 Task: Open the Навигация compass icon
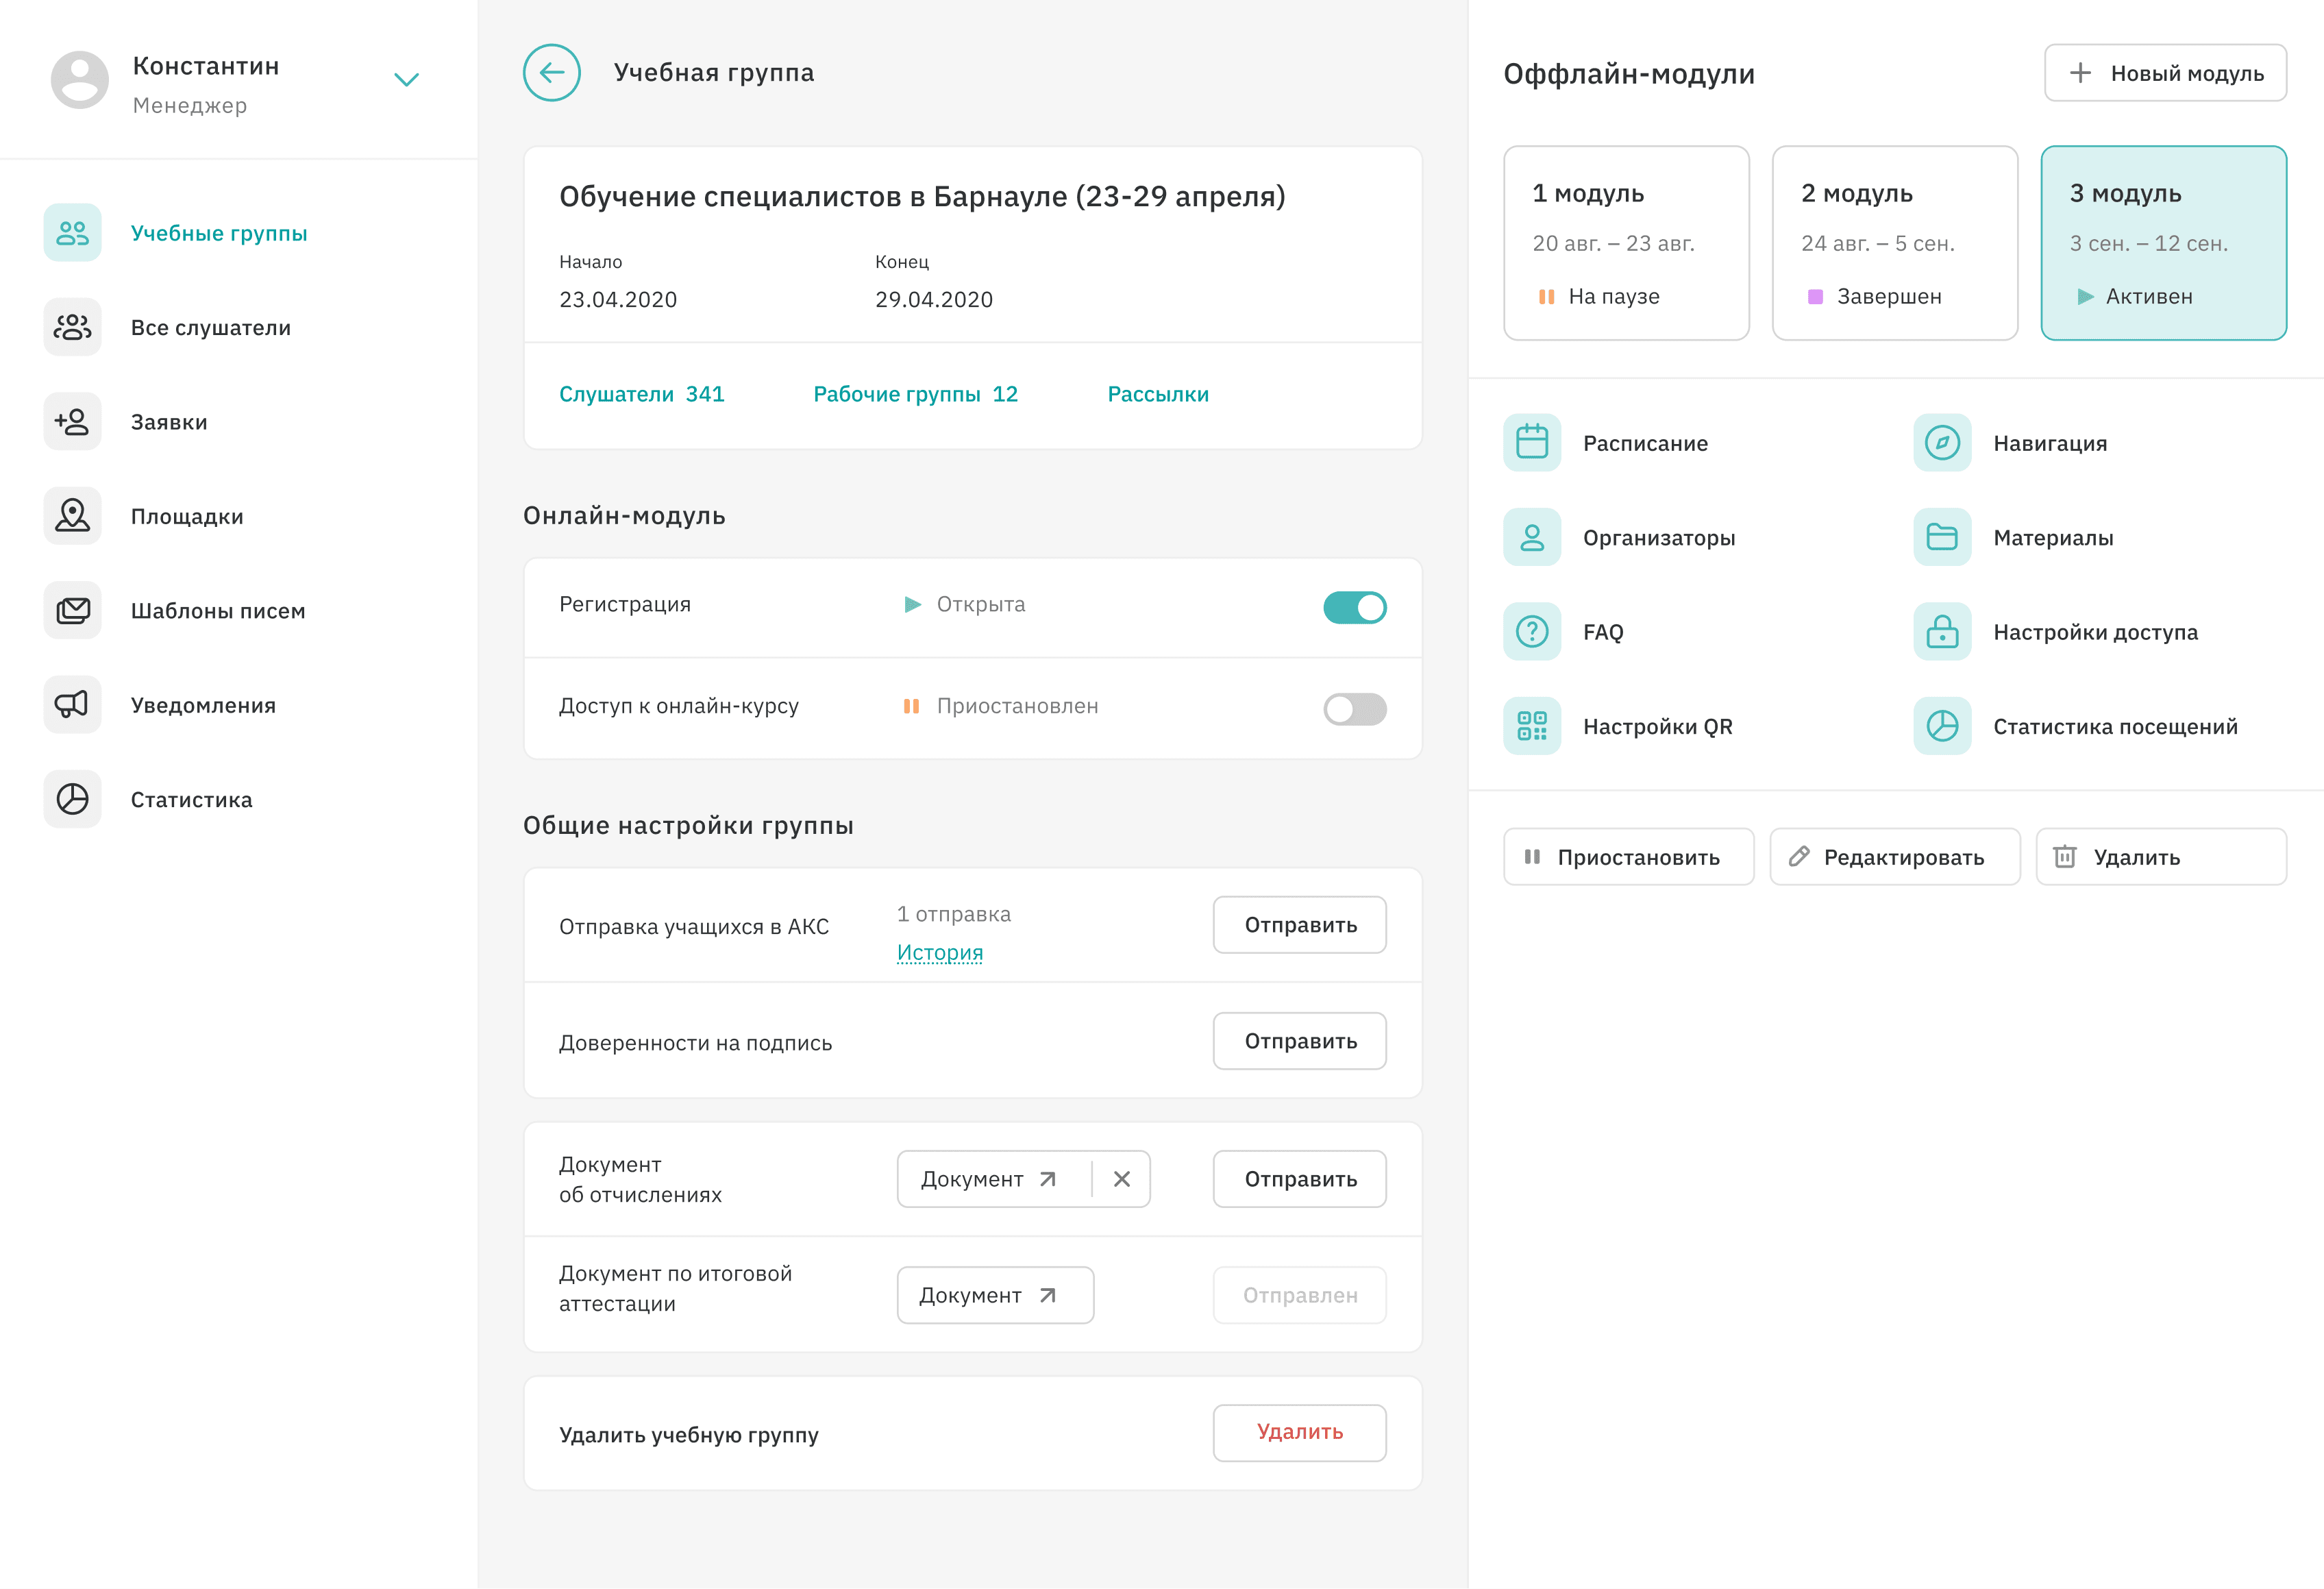(x=1941, y=443)
